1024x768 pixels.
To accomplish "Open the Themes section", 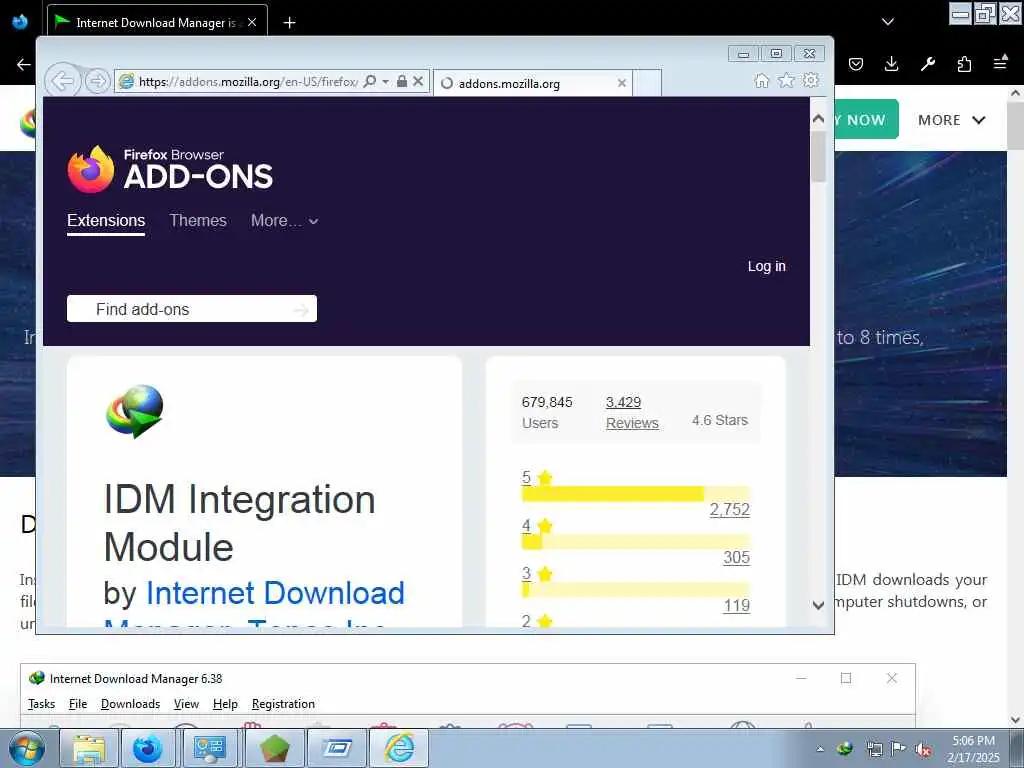I will coord(198,221).
